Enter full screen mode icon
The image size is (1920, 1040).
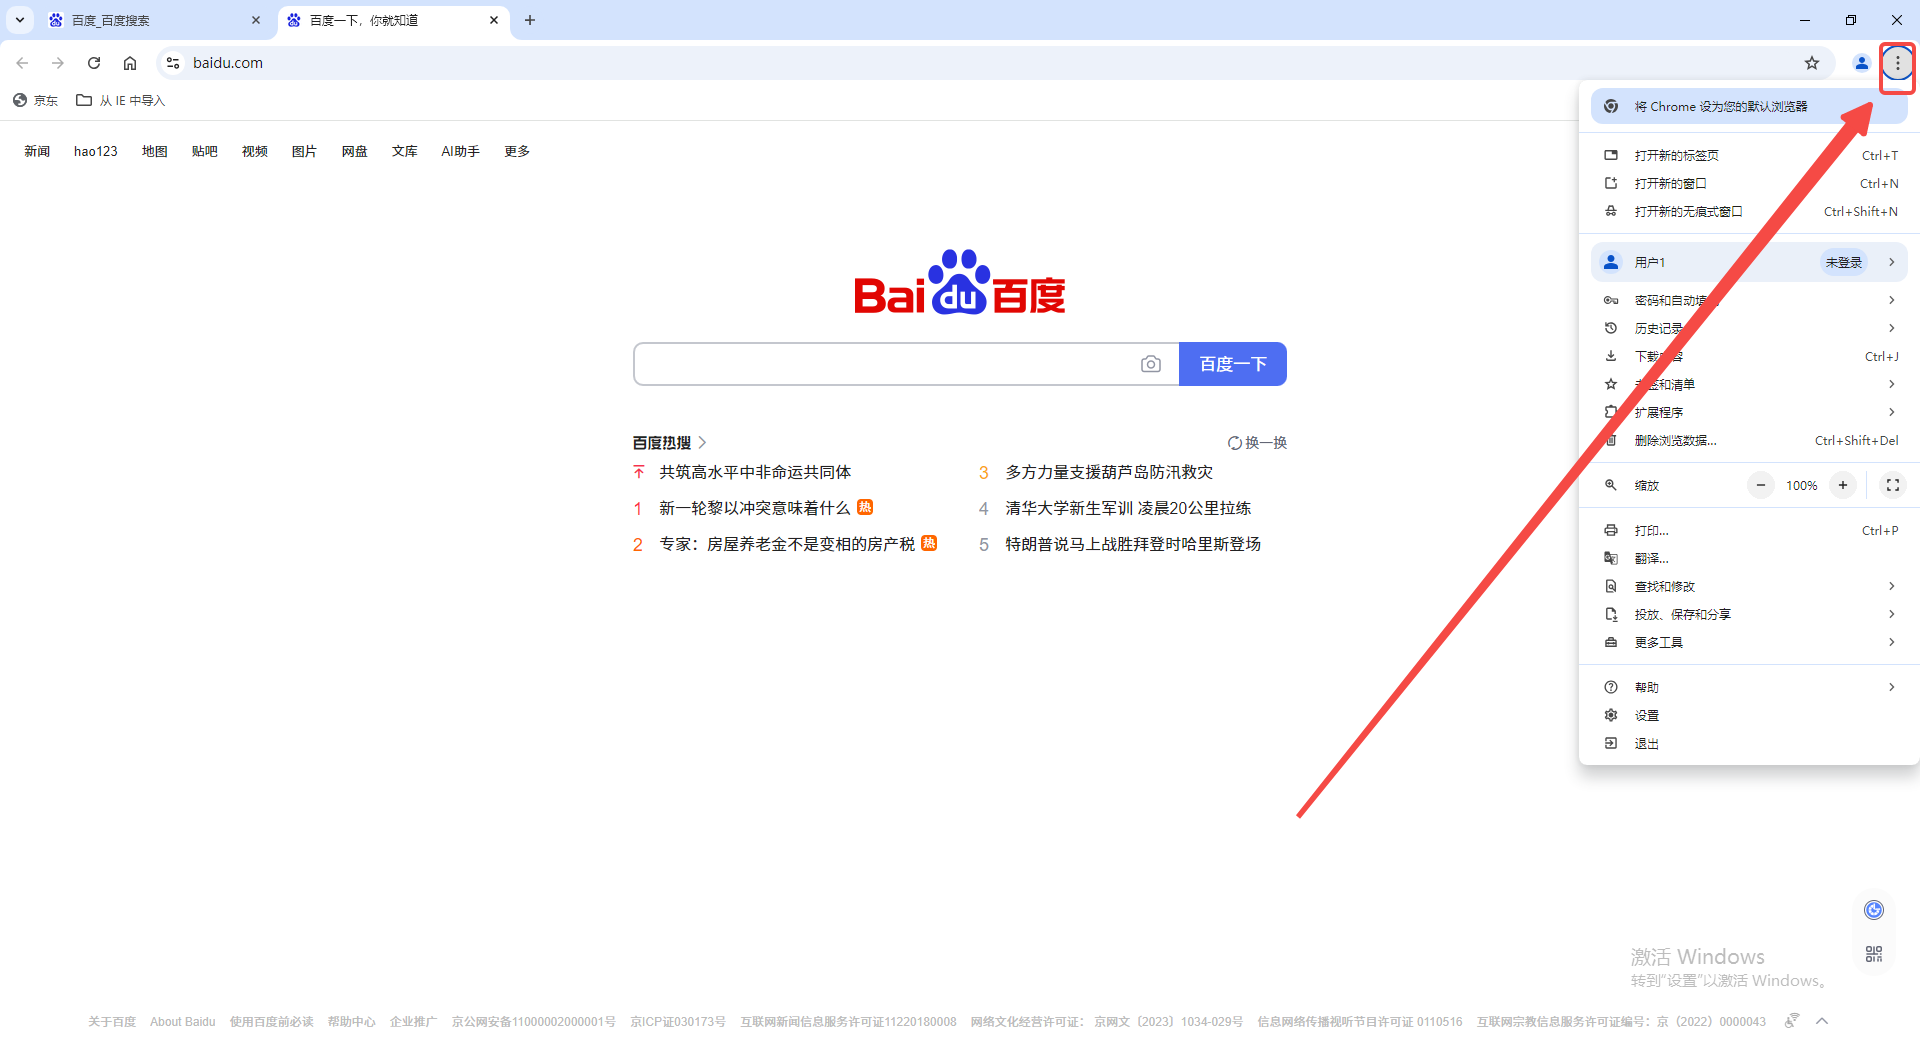[x=1892, y=485]
